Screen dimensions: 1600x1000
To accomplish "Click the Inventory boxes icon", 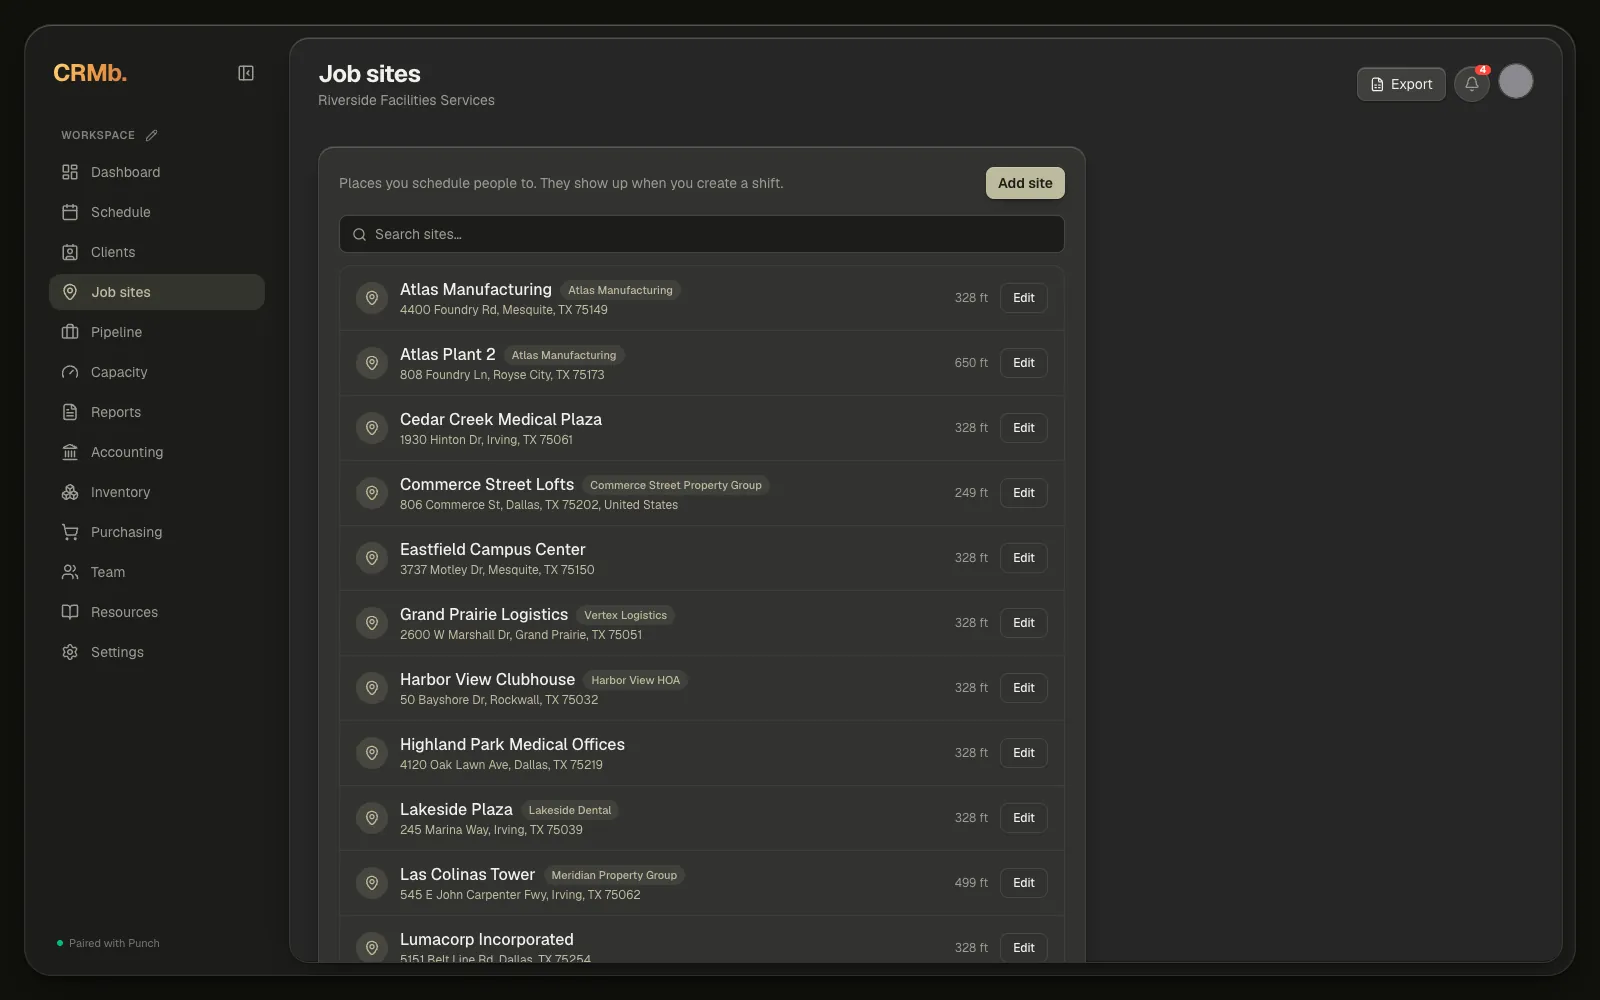I will pyautogui.click(x=70, y=492).
